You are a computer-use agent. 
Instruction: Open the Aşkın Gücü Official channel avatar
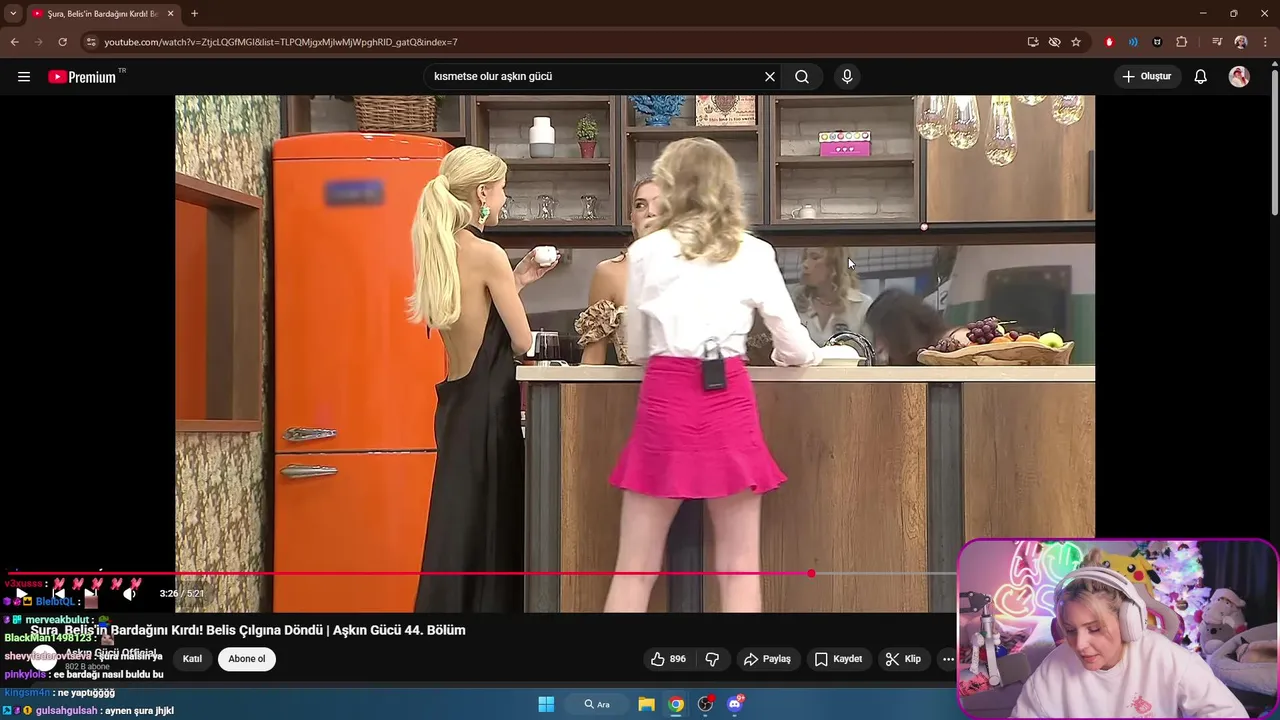(x=44, y=658)
